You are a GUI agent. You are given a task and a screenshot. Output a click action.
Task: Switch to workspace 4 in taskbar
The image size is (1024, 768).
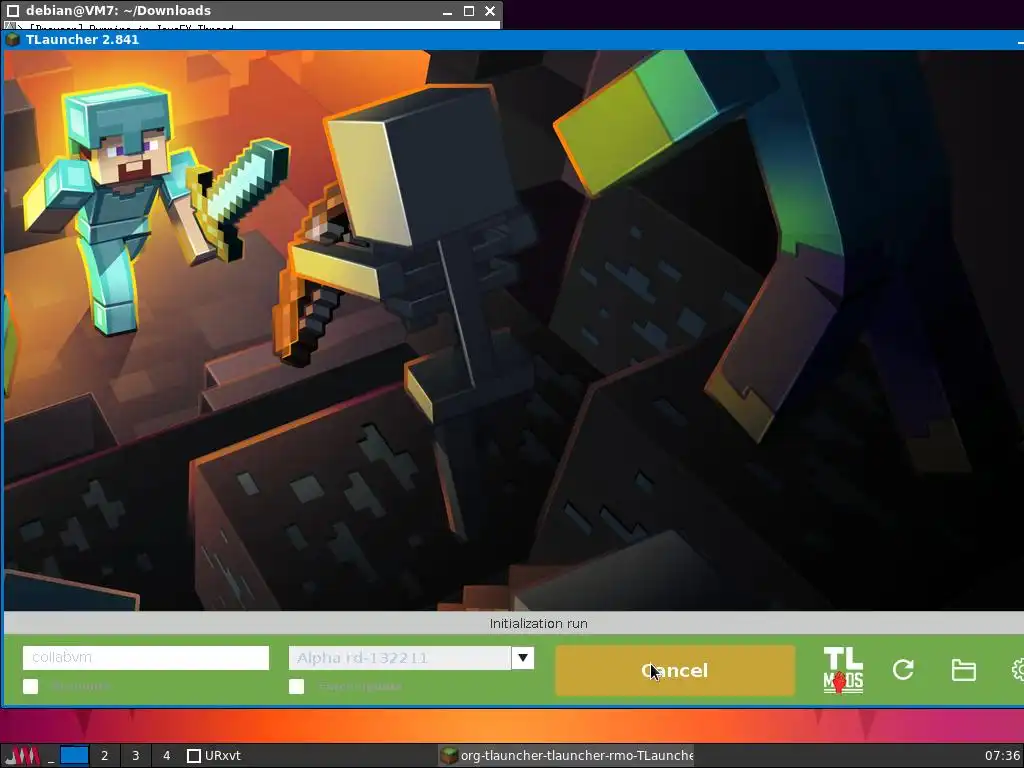[x=167, y=756]
